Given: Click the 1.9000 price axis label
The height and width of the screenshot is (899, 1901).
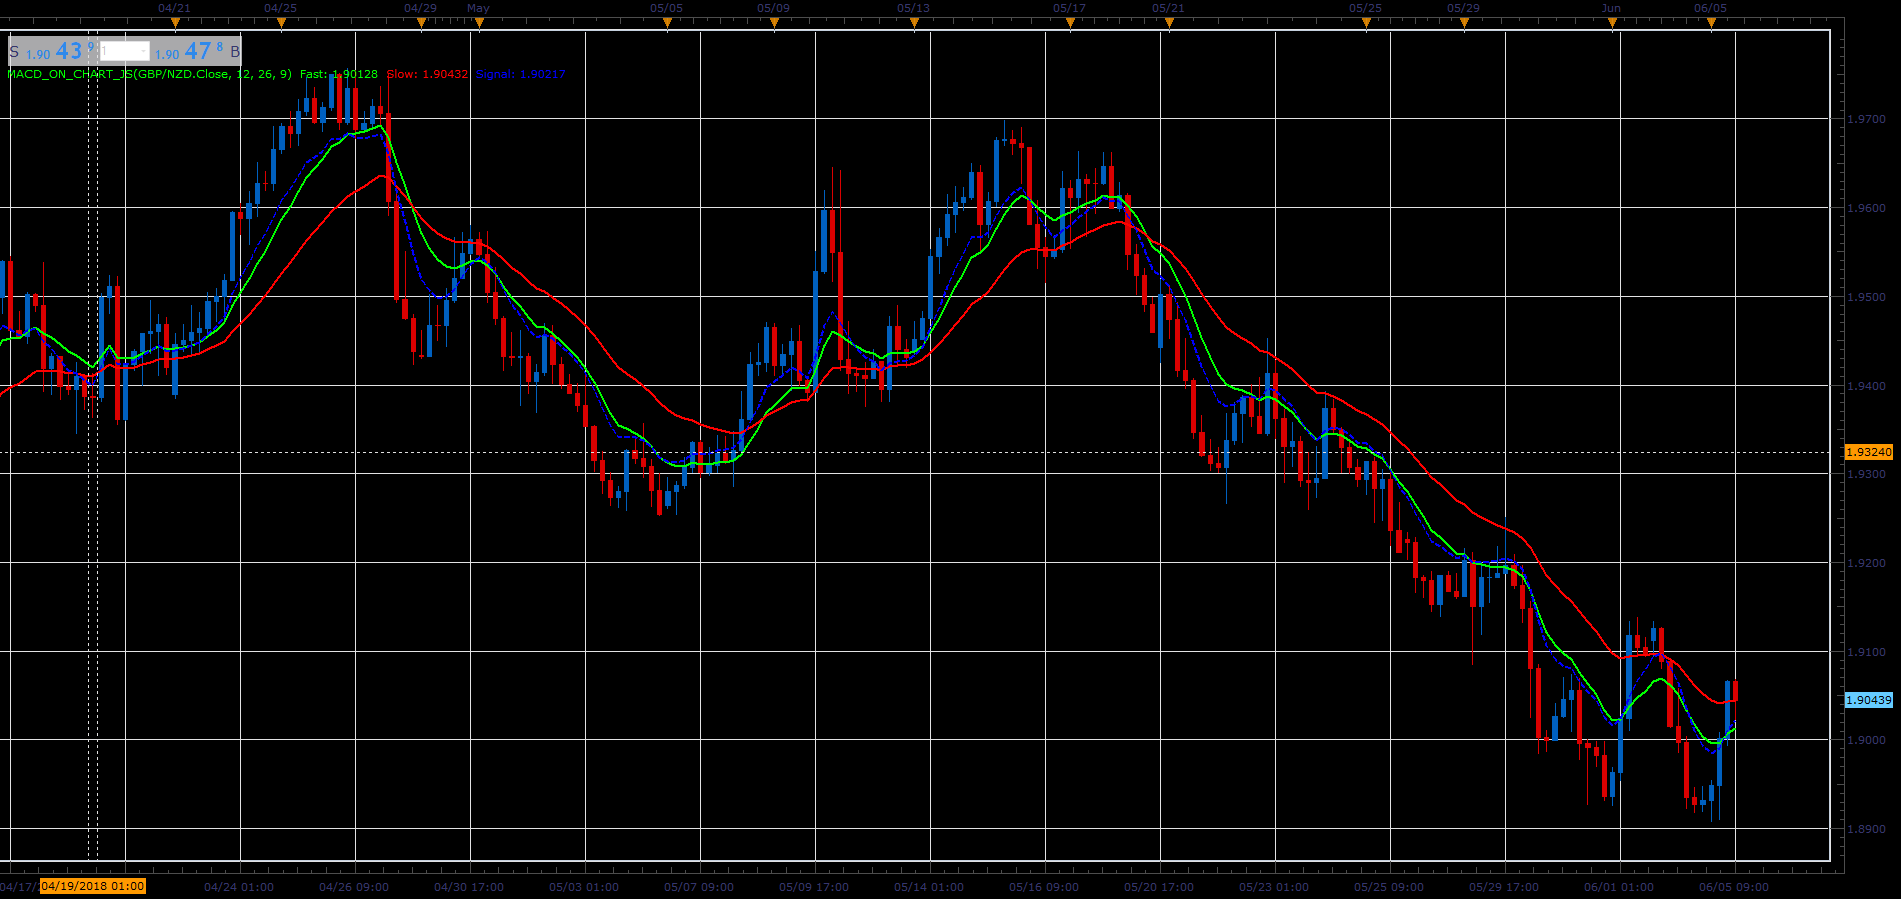Looking at the screenshot, I should click(1866, 740).
